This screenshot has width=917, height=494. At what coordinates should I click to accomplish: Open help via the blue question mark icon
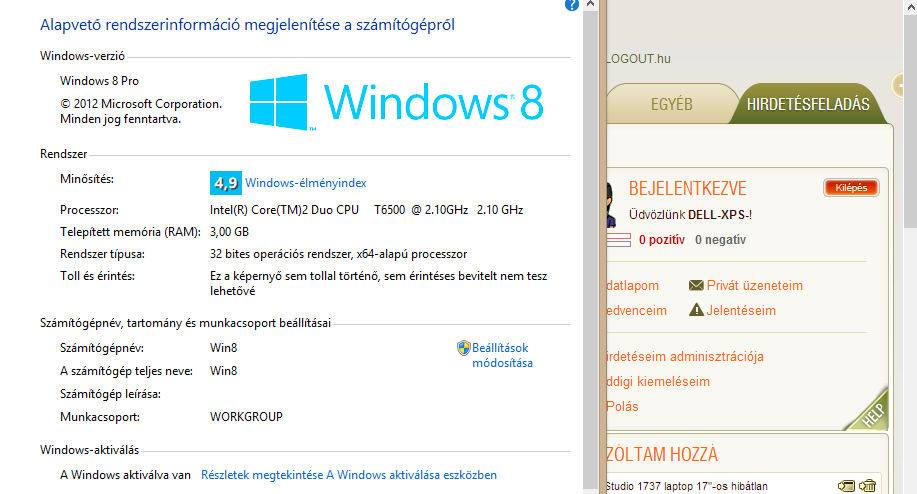coord(571,5)
